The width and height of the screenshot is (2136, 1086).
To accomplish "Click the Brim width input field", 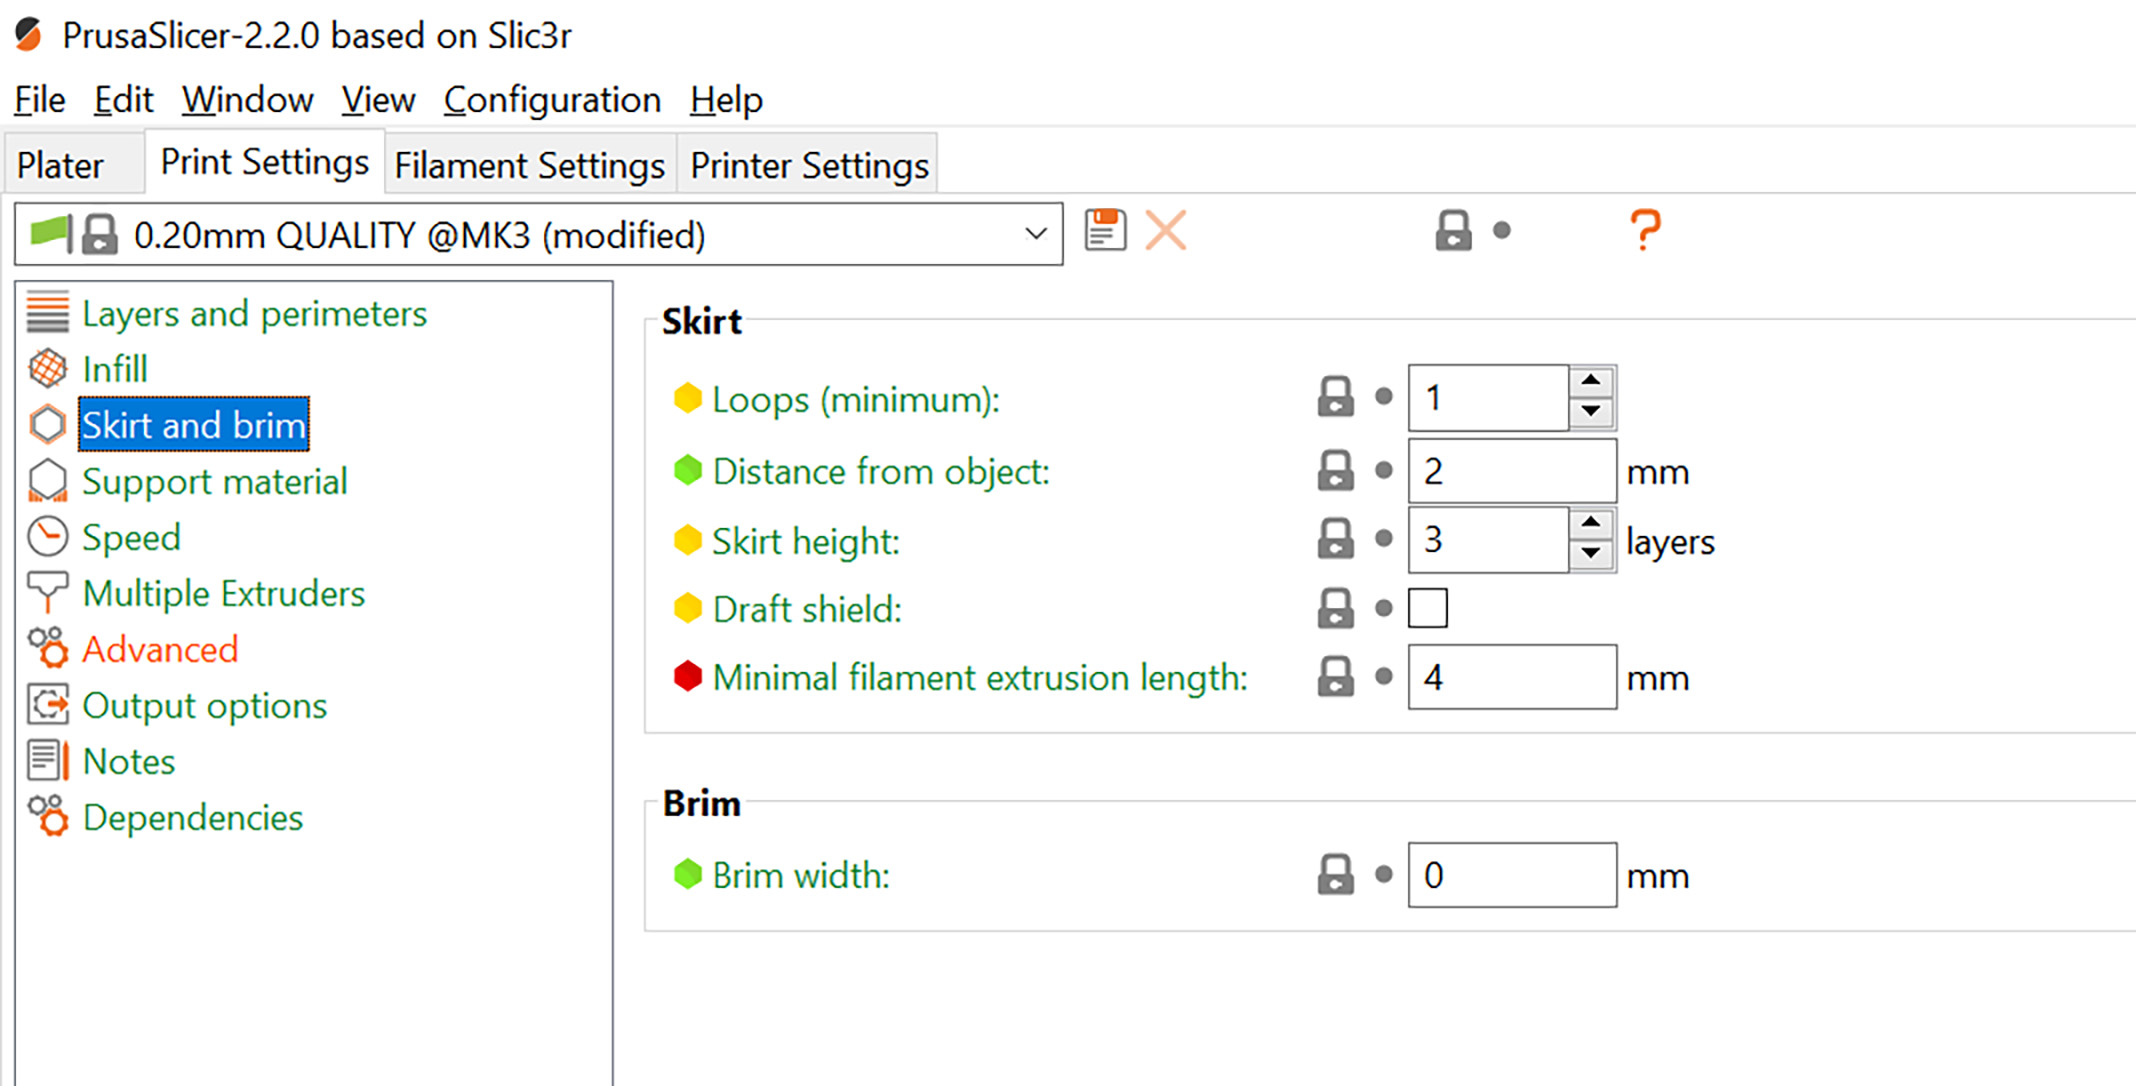I will point(1510,875).
